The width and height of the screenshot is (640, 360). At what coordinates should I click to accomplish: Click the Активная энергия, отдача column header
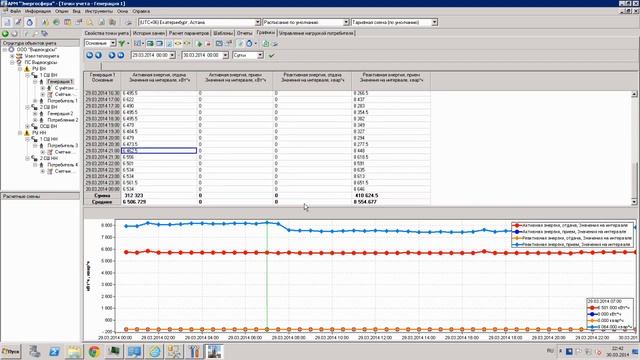tap(159, 81)
